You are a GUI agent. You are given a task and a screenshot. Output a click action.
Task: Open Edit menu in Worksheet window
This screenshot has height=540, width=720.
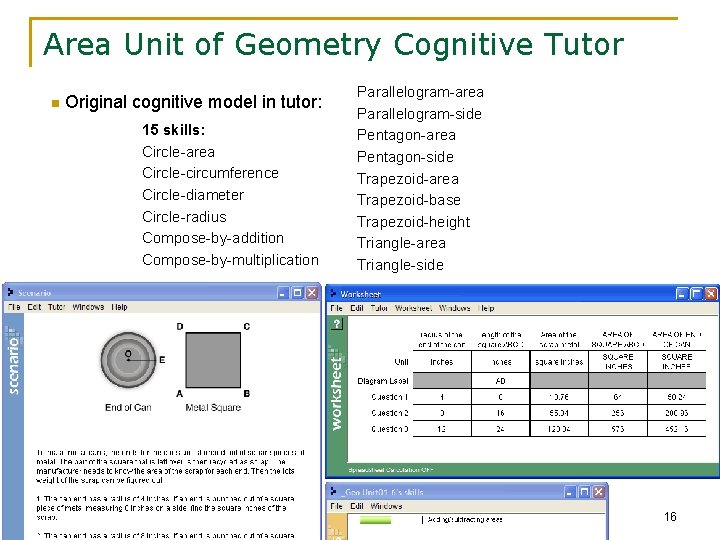tap(357, 308)
